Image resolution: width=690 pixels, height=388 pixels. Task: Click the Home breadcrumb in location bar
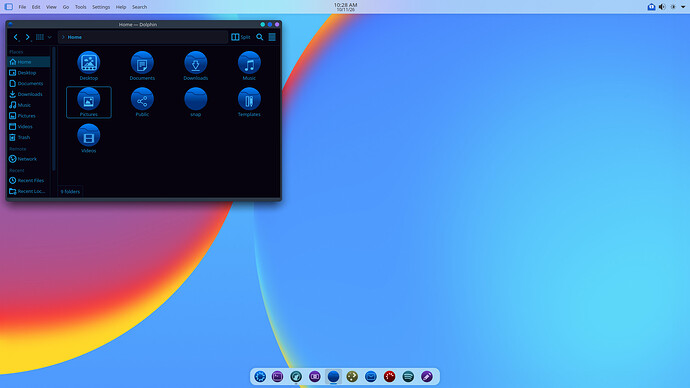74,37
